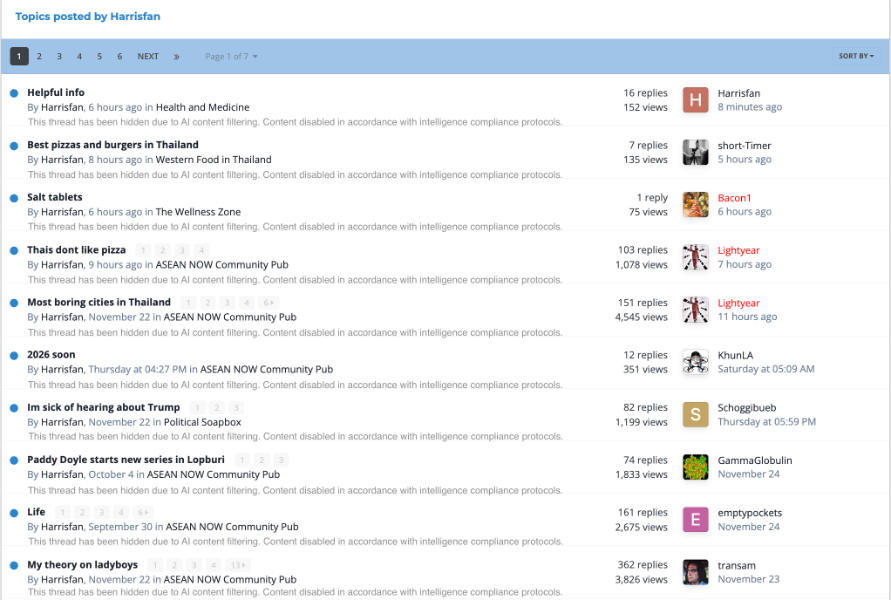Open page 2 of 'Thais dont like pizza'
Screen dimensions: 891x600
point(163,250)
